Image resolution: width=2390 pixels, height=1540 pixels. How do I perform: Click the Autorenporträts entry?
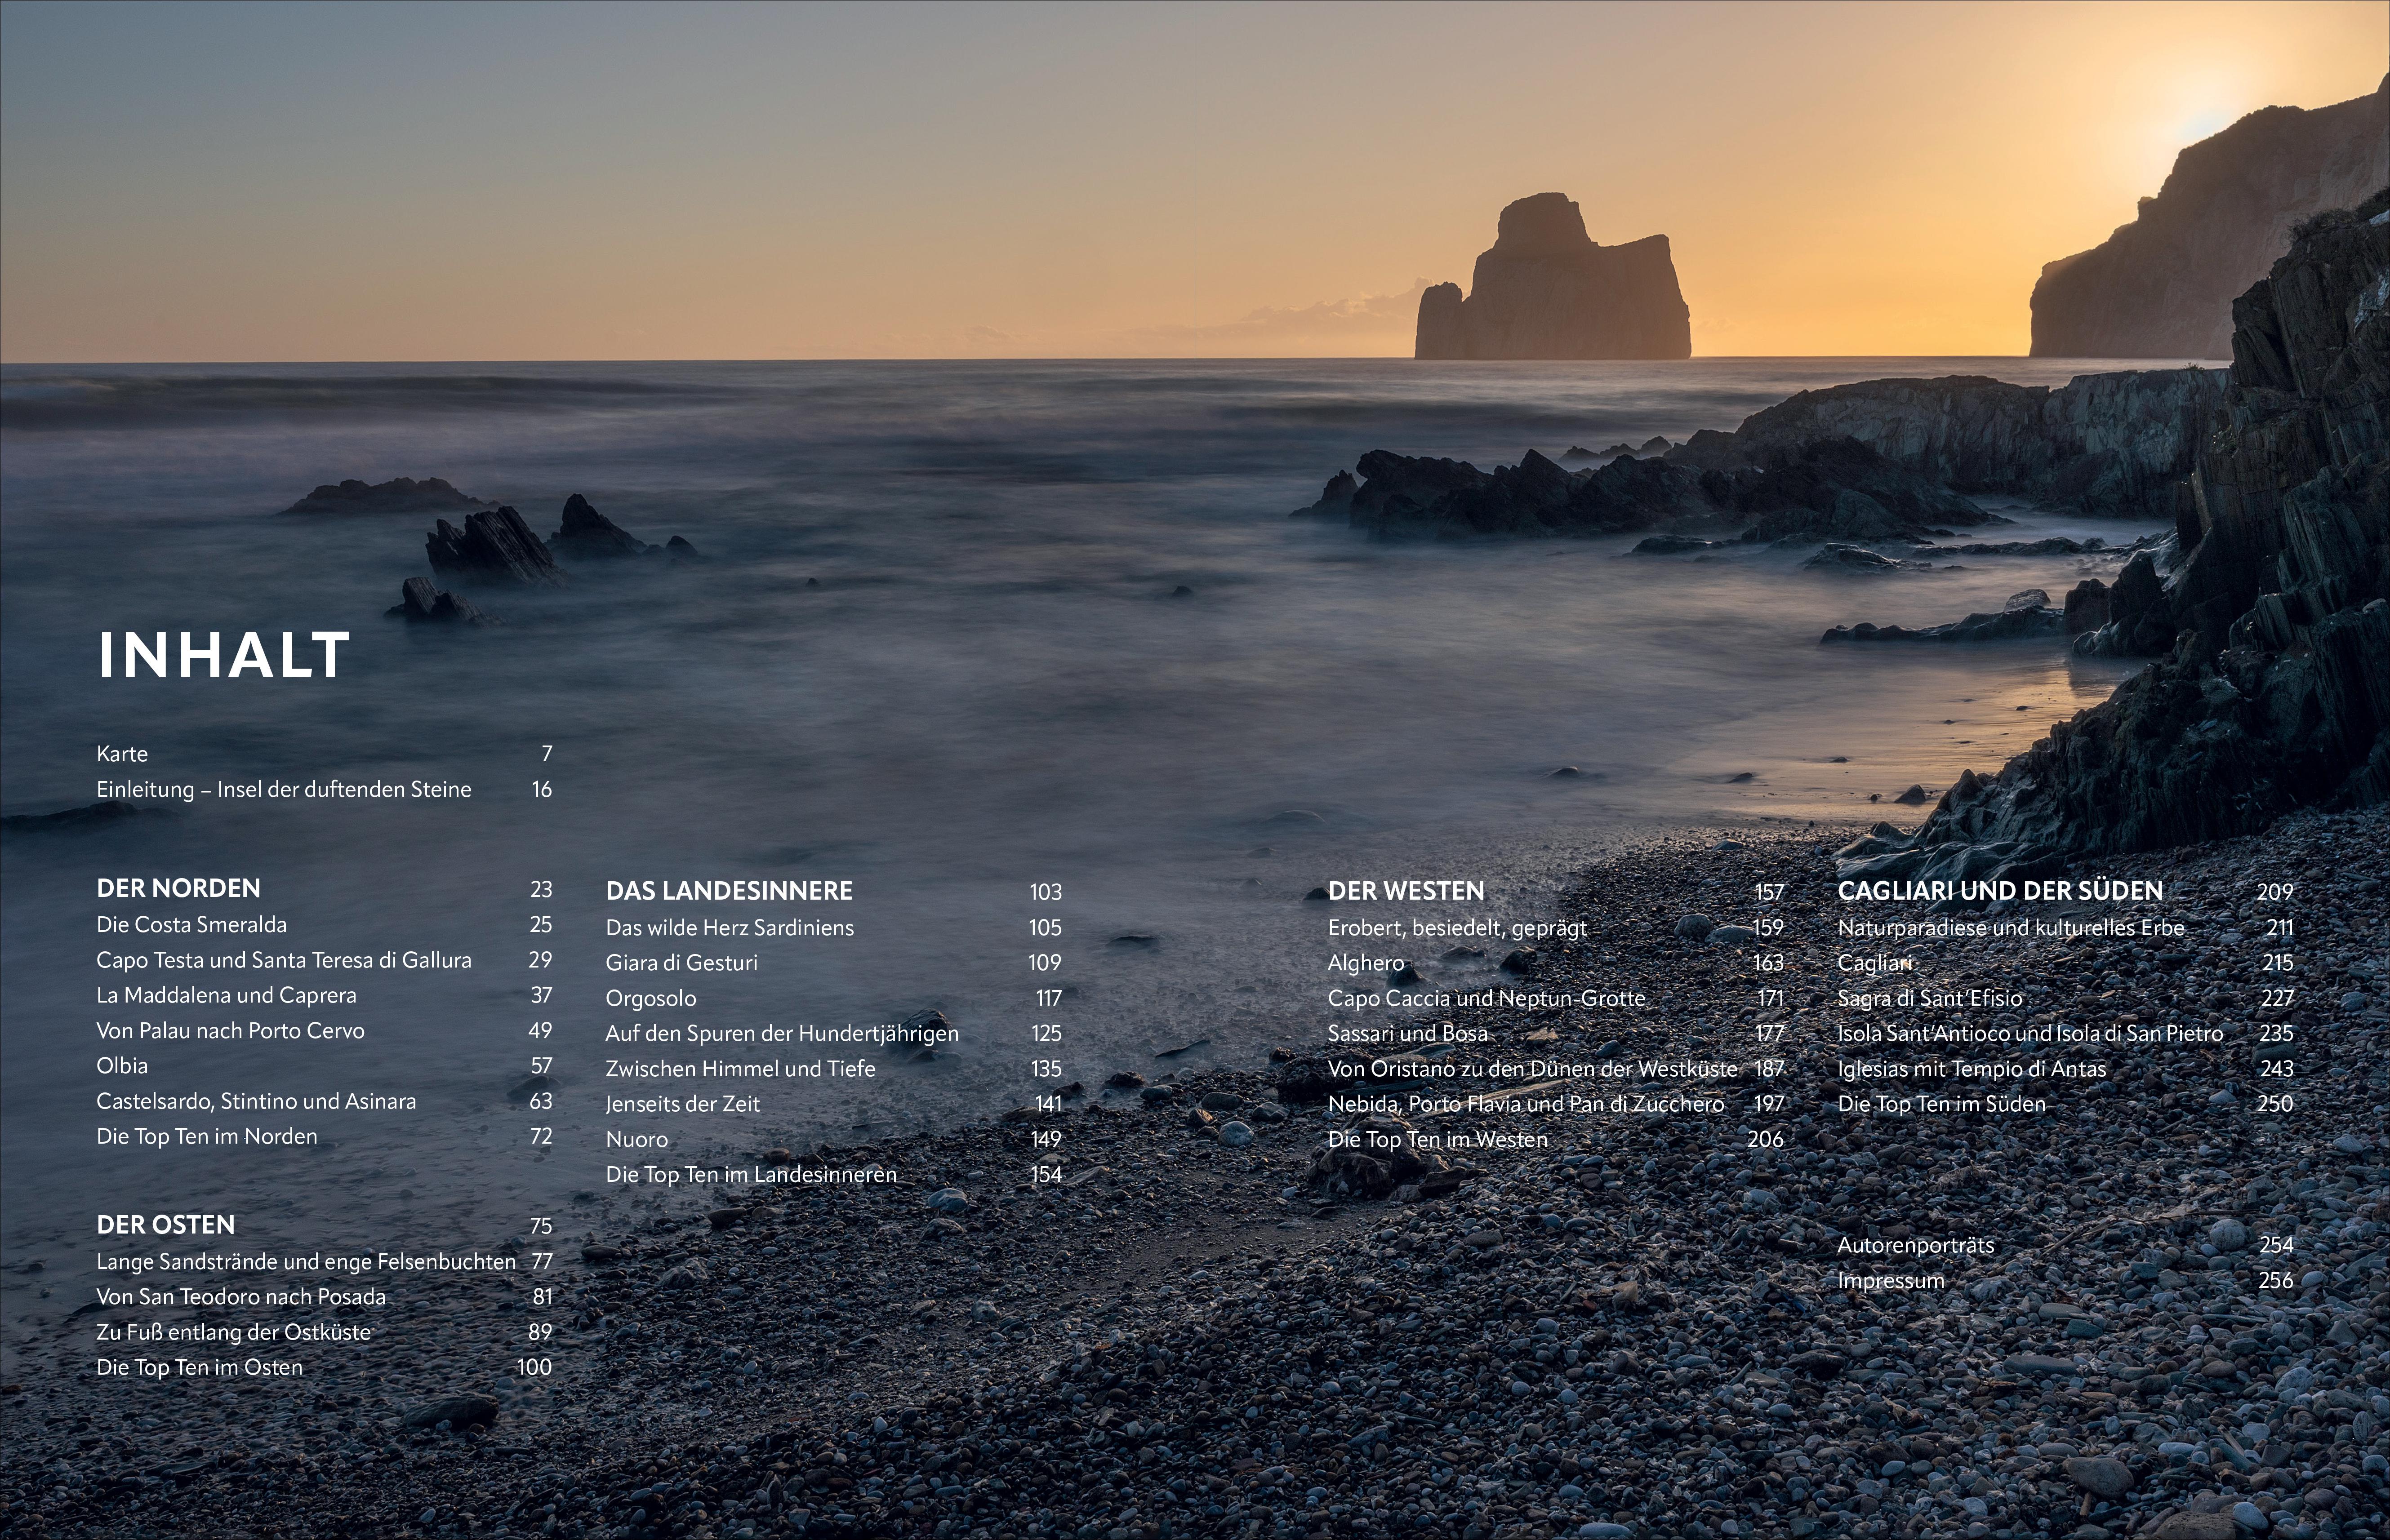point(1916,1245)
